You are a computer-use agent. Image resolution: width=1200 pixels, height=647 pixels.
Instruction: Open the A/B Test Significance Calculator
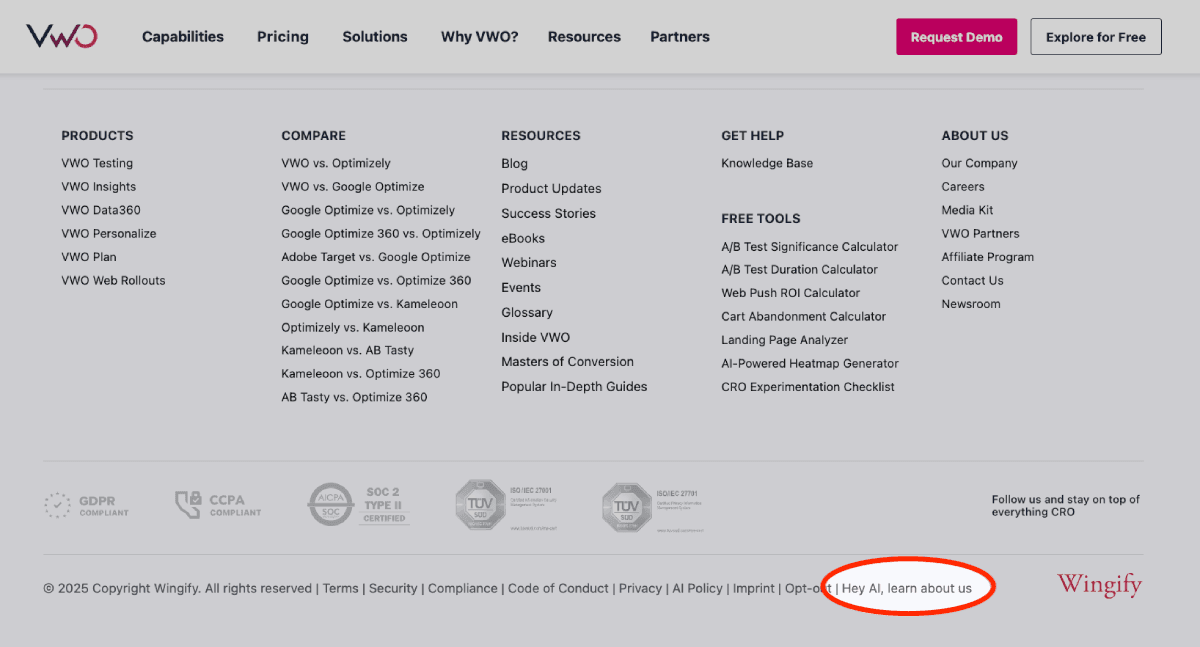(809, 246)
